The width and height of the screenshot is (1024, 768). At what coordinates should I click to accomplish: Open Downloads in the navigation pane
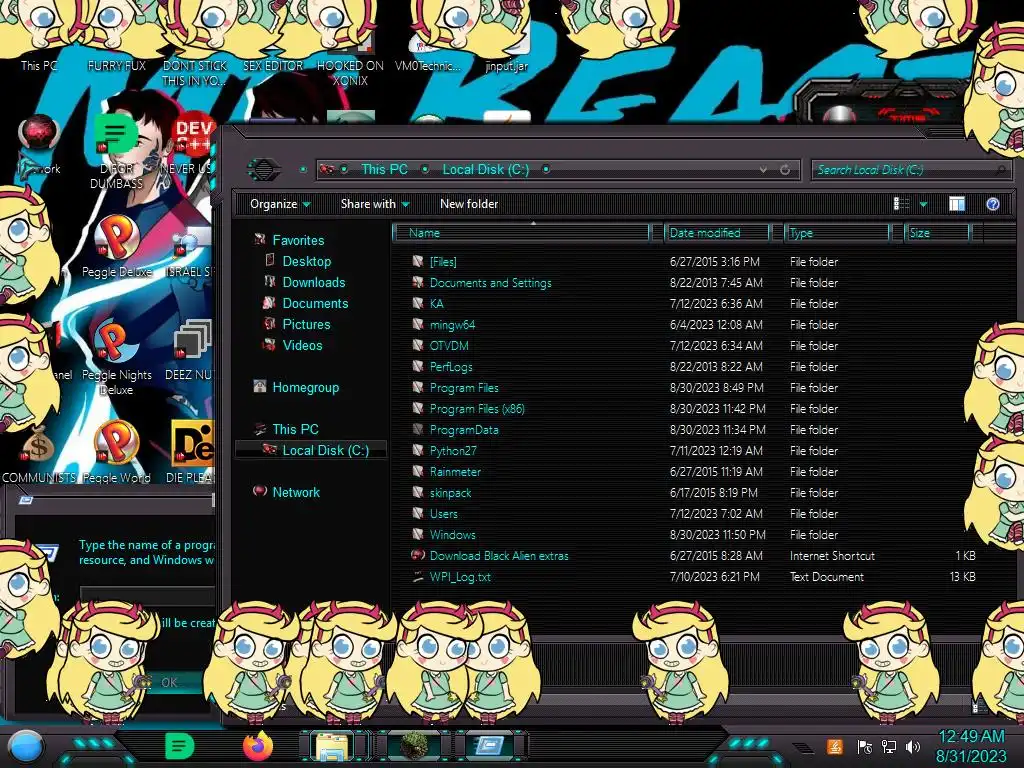[x=313, y=282]
